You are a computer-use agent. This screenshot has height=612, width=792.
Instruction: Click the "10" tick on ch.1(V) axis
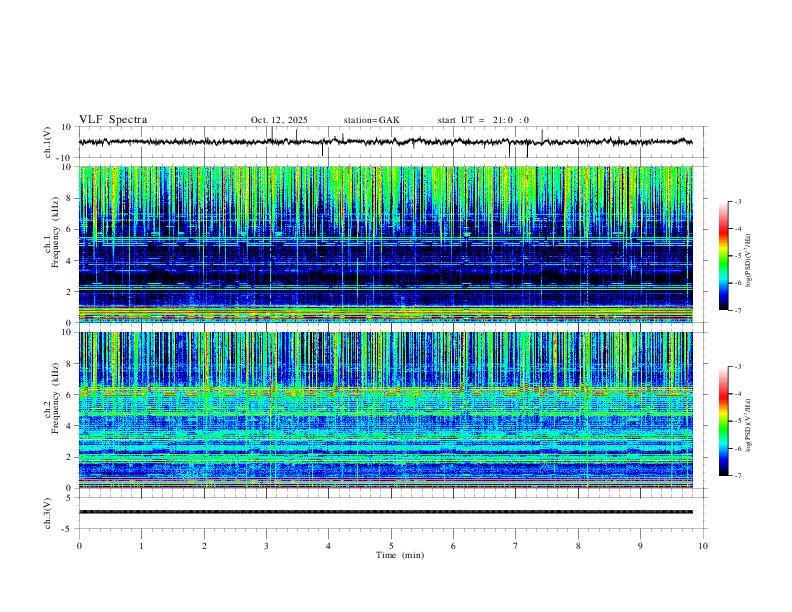click(67, 127)
